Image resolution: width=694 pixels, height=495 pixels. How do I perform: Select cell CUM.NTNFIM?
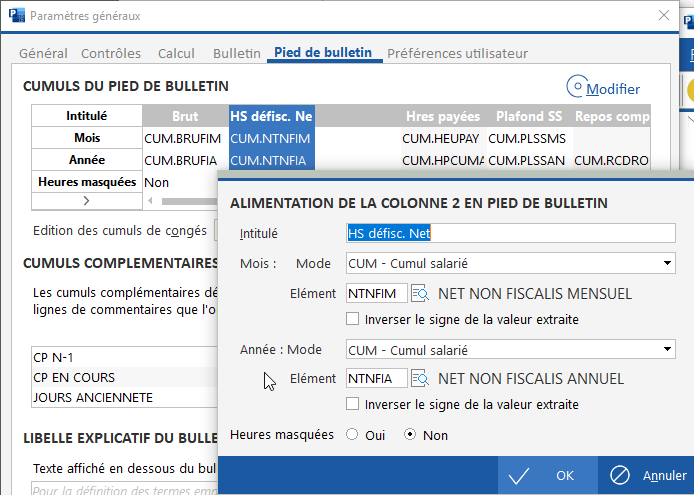pyautogui.click(x=272, y=138)
